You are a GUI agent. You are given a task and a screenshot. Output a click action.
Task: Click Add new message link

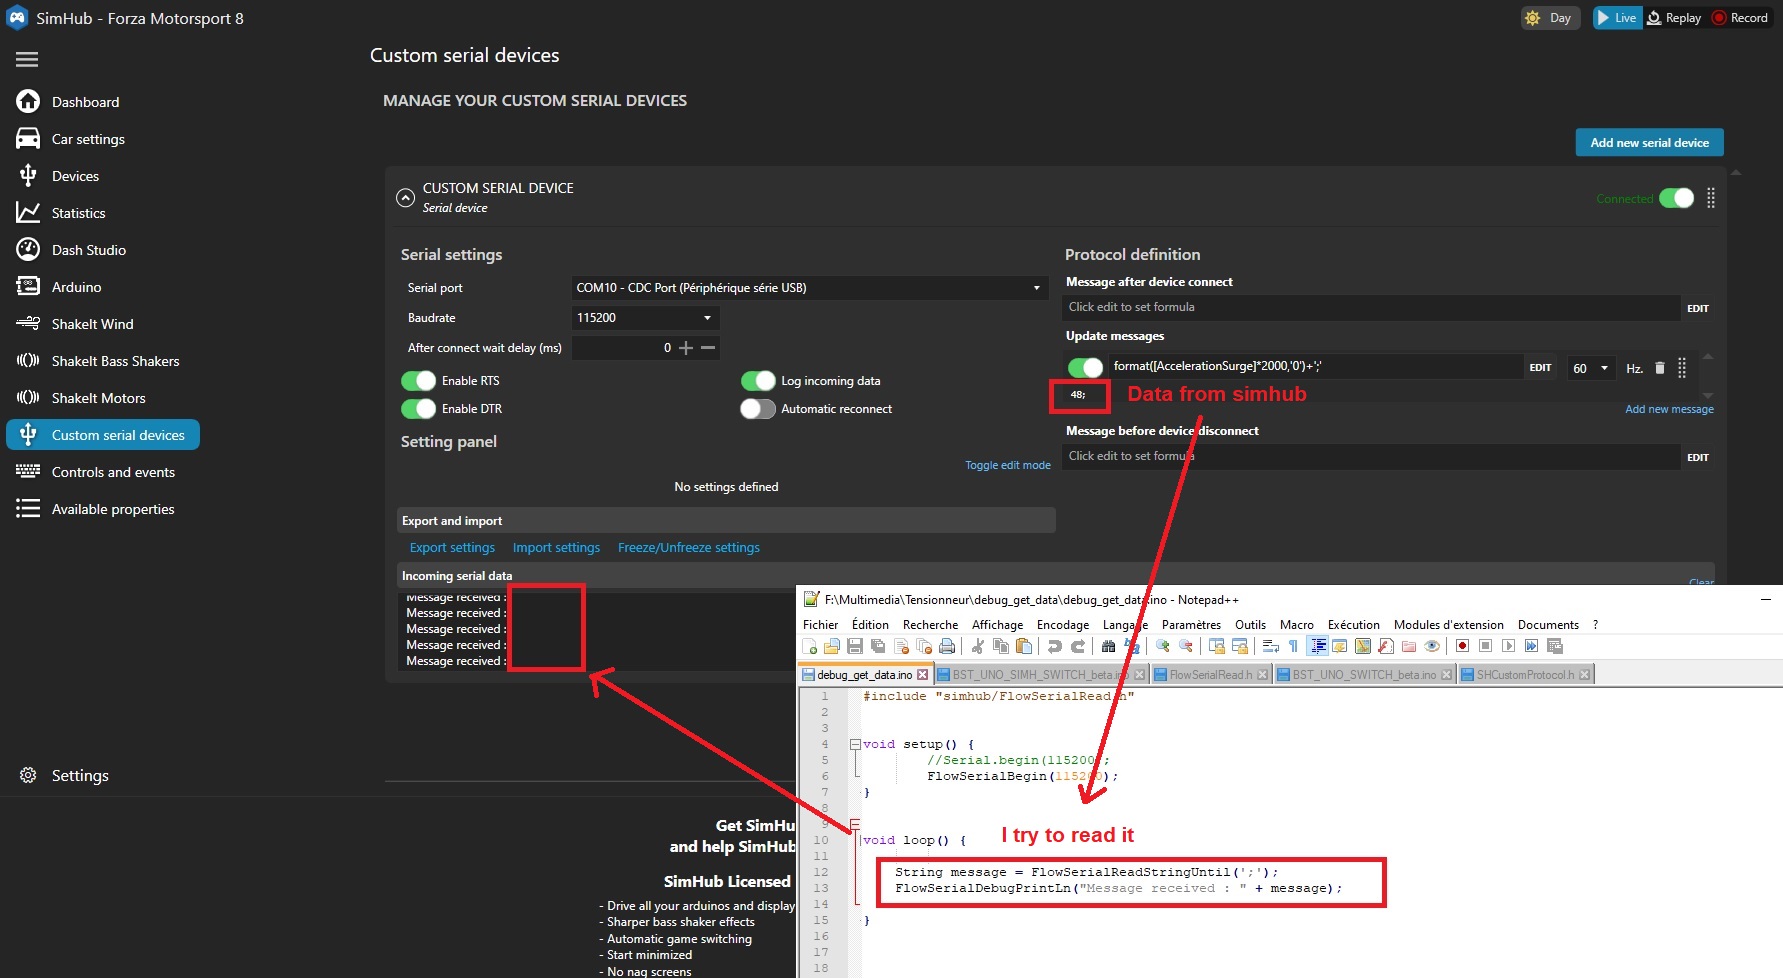point(1669,409)
